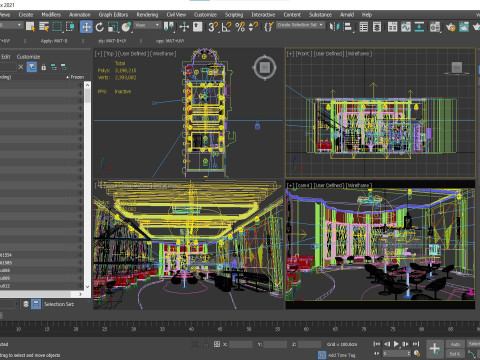Toggle Scene Explorer display filter funnel
The width and height of the screenshot is (480, 360).
point(31,67)
